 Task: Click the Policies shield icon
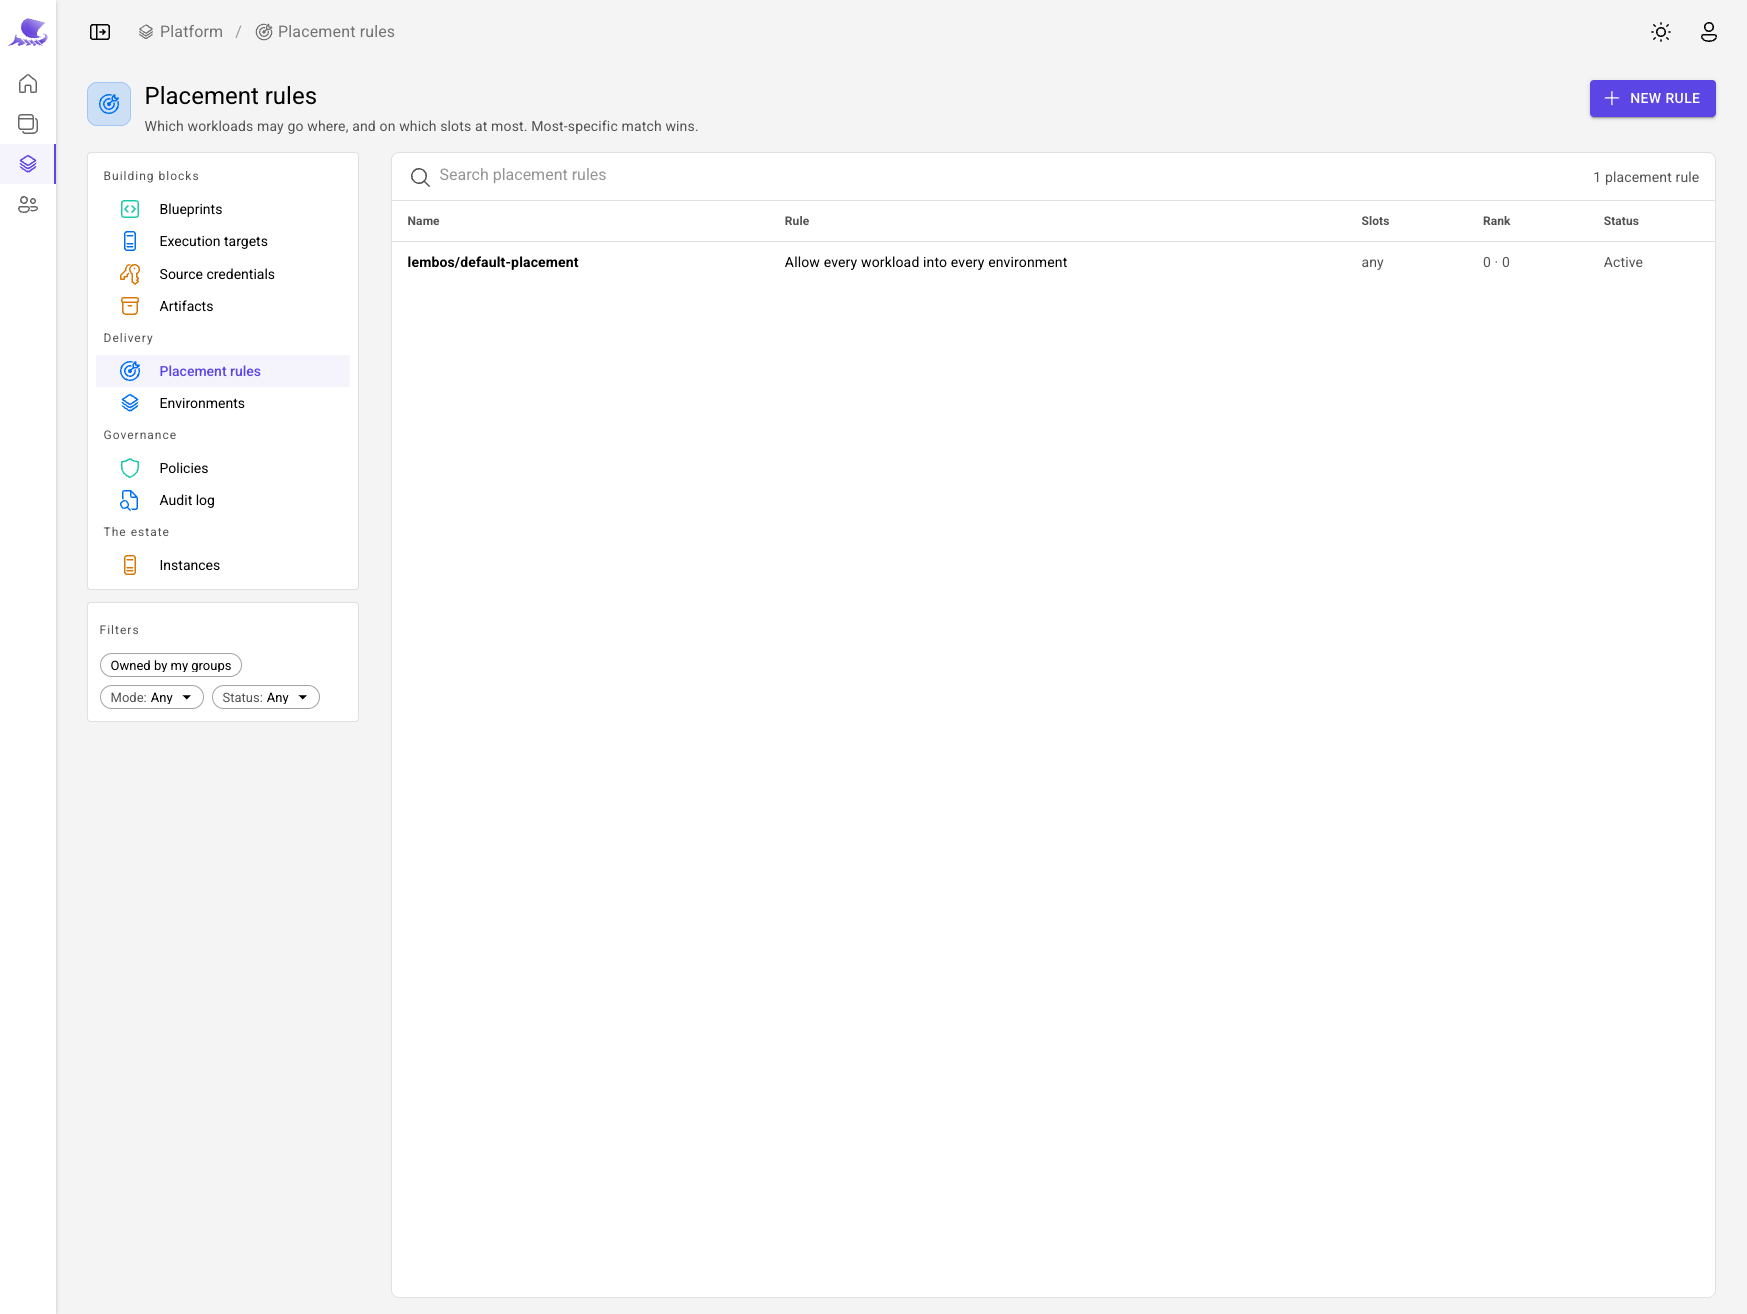pyautogui.click(x=130, y=468)
